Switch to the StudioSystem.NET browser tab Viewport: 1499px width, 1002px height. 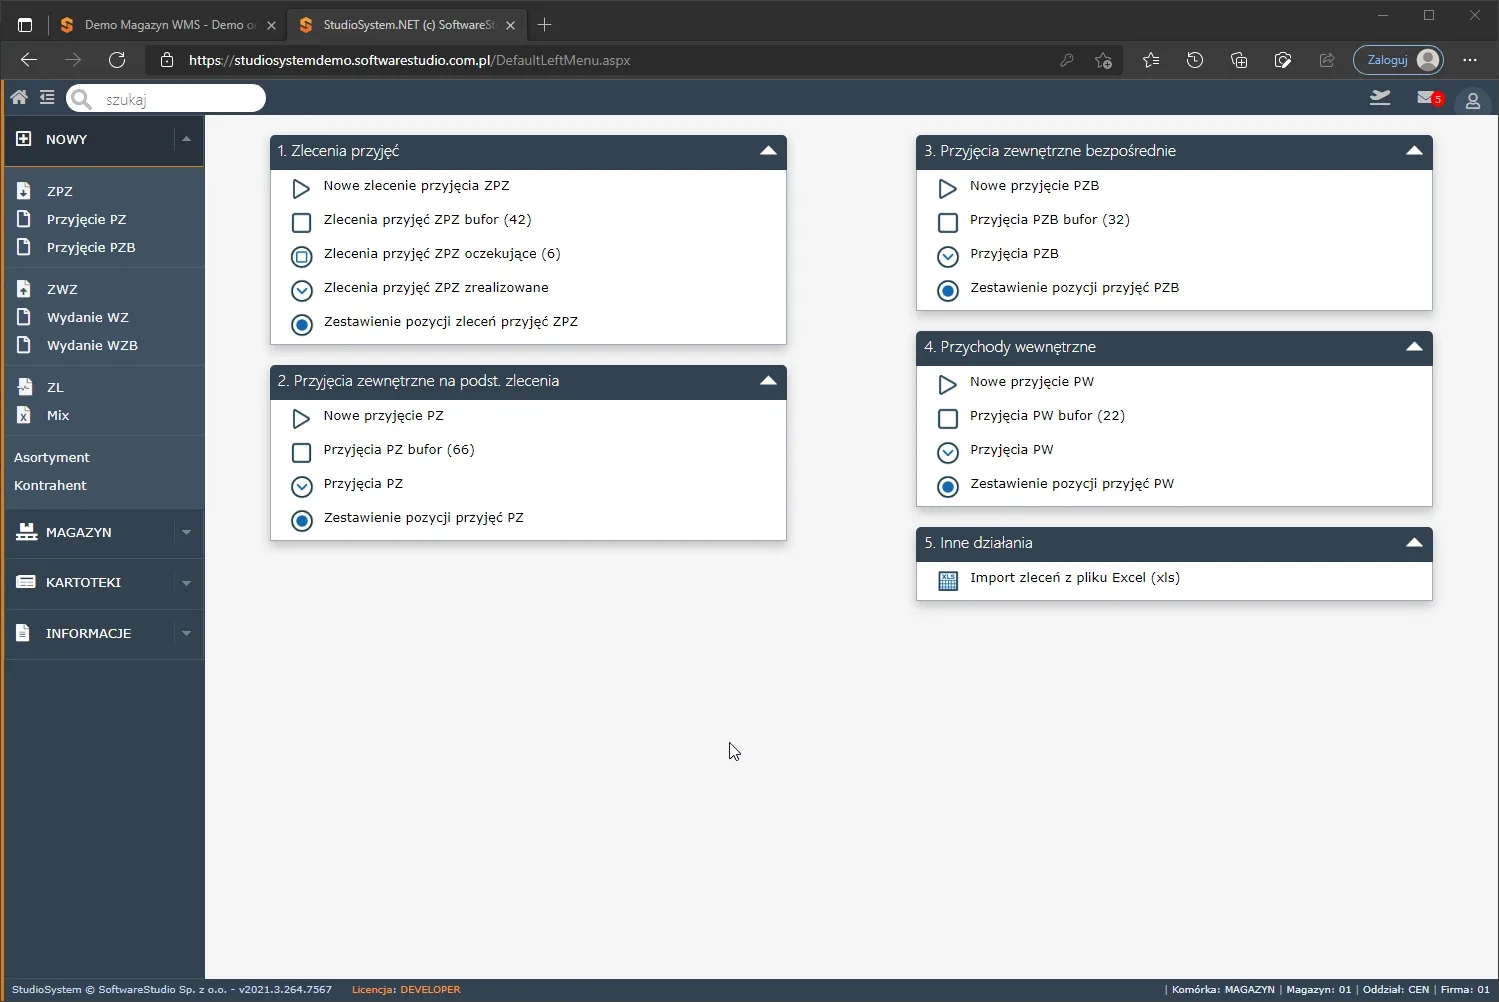(x=408, y=24)
